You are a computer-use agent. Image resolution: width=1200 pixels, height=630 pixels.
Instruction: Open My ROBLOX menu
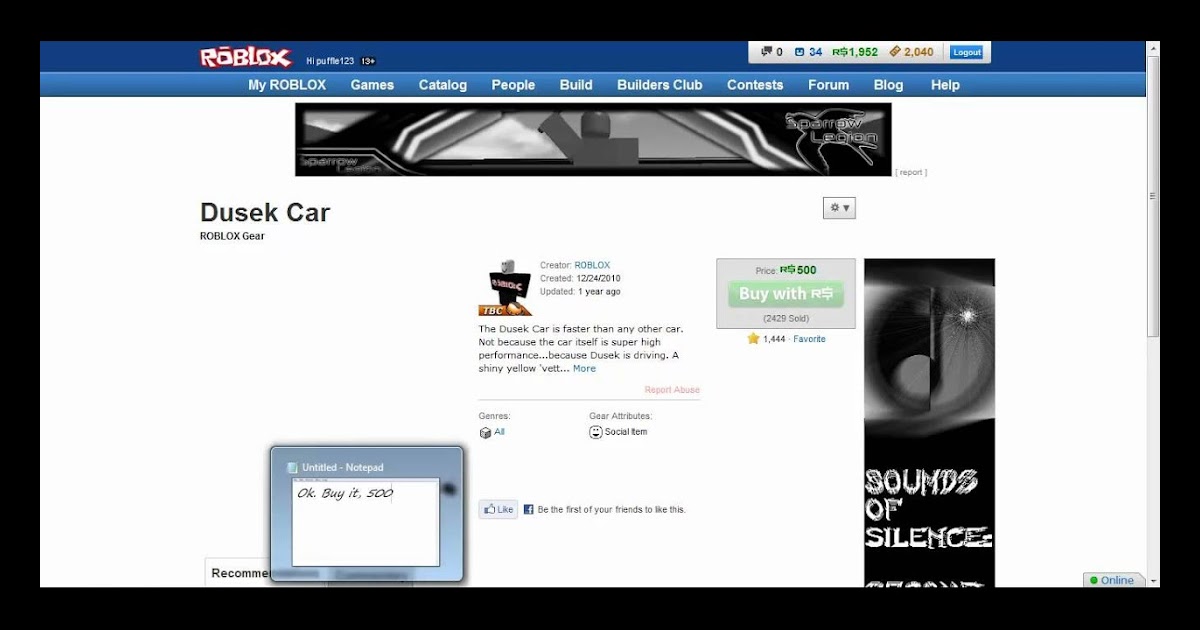point(287,85)
